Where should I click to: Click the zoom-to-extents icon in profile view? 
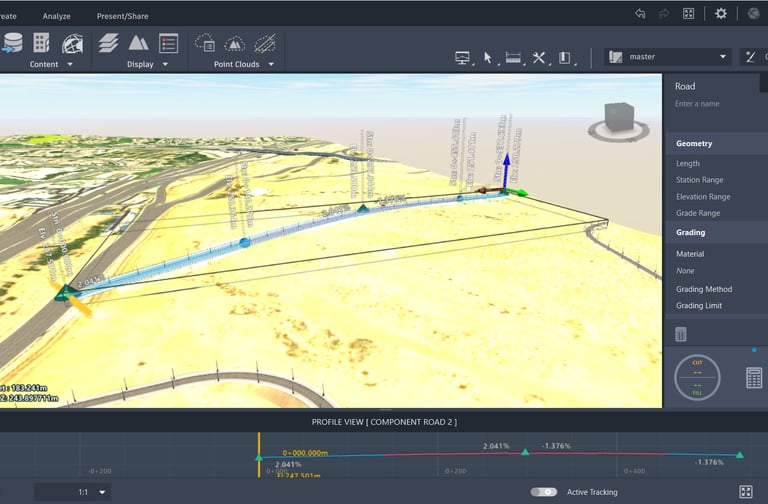point(745,492)
